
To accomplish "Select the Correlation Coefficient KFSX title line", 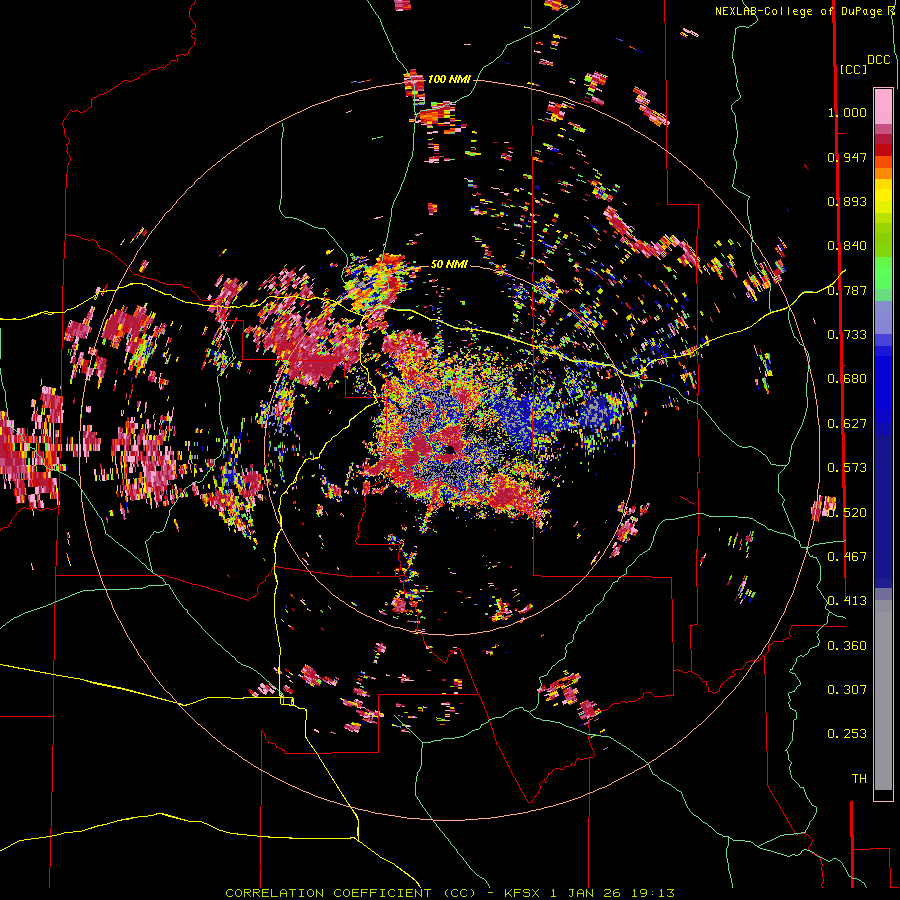I will click(x=449, y=893).
